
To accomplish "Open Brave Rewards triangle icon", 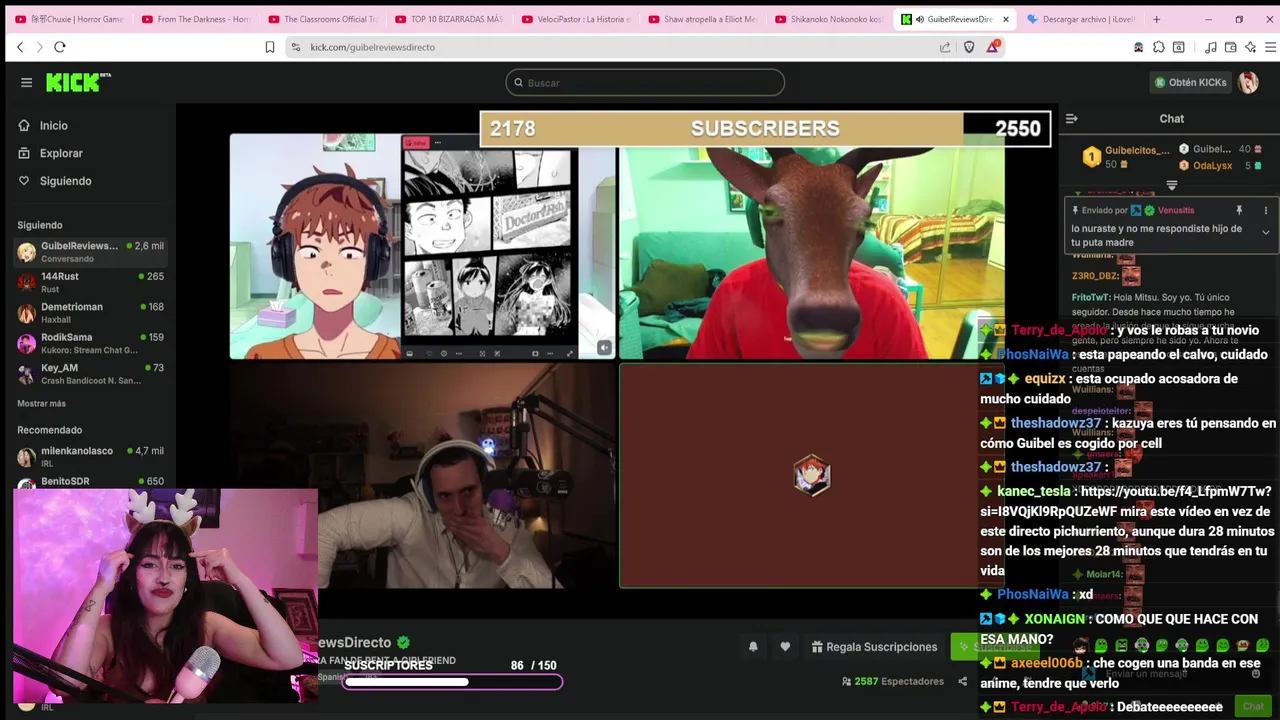I will pyautogui.click(x=993, y=47).
